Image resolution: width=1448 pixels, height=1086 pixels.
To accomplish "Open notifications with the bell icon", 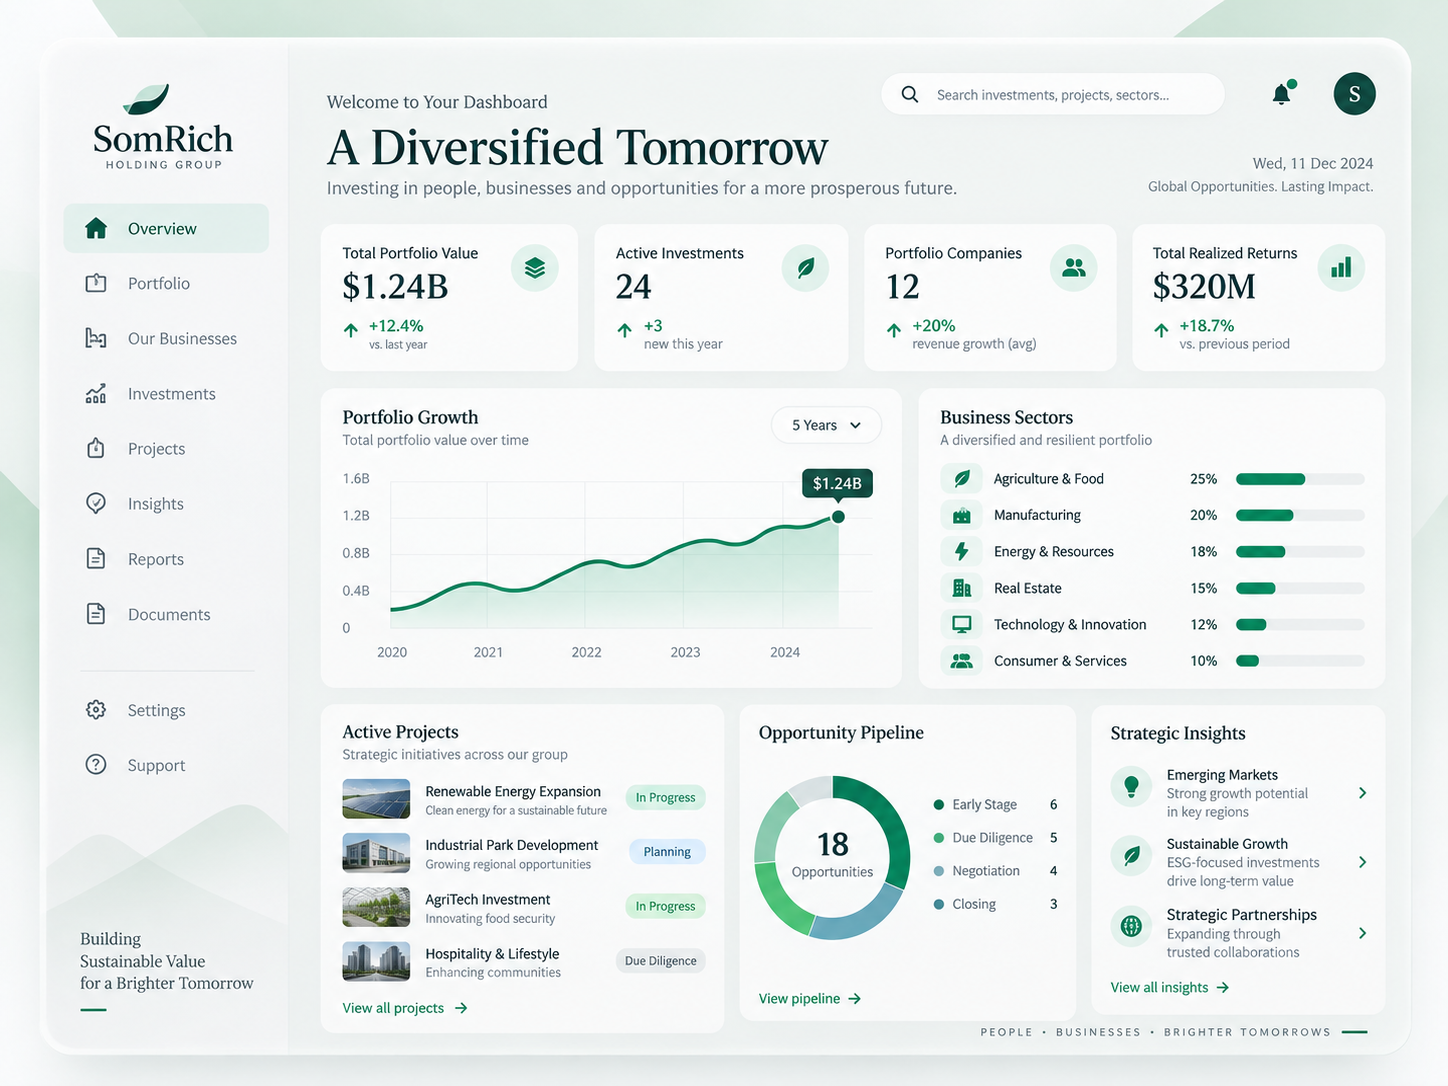I will click(x=1282, y=93).
